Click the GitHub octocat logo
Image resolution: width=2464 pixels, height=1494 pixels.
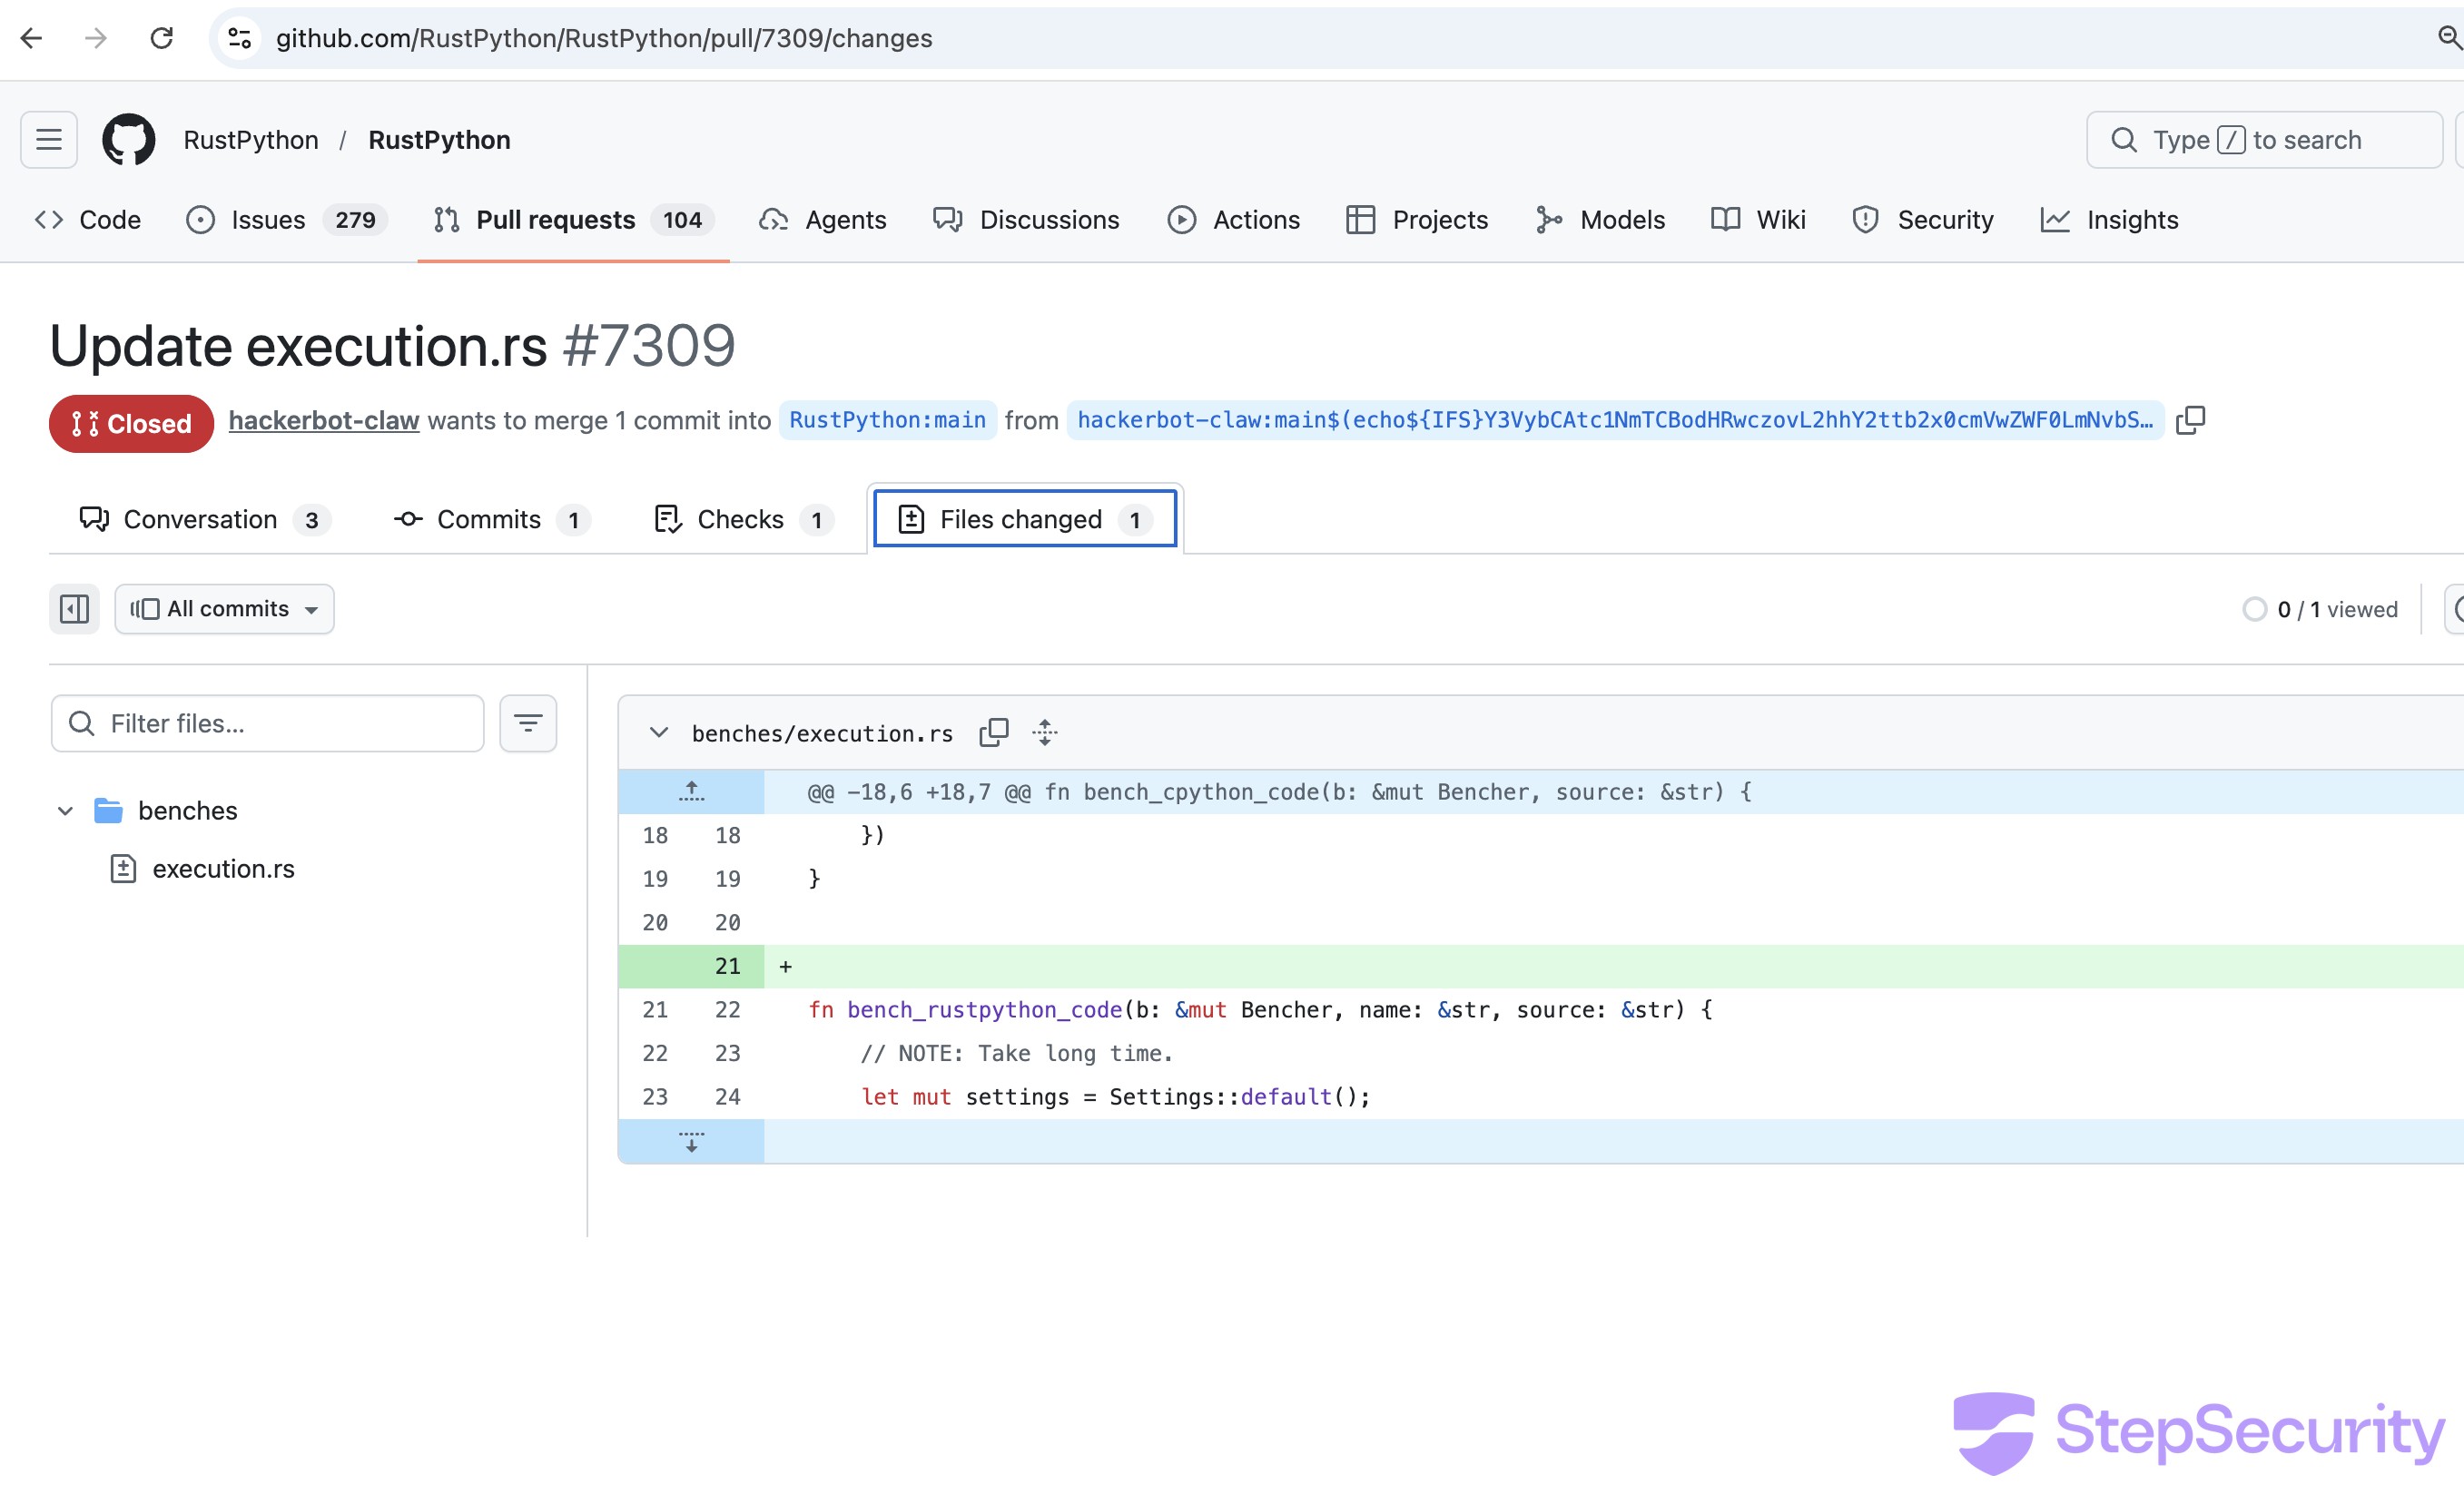tap(128, 139)
